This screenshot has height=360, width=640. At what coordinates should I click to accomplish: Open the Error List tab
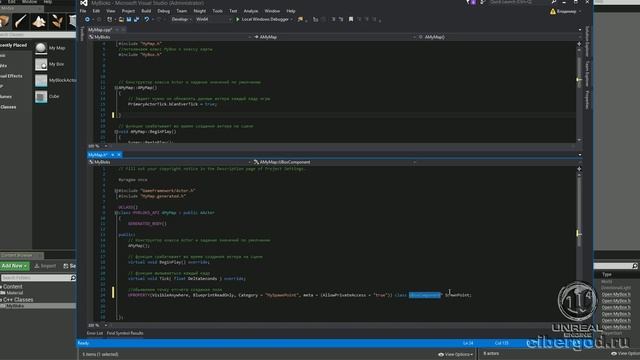95,333
